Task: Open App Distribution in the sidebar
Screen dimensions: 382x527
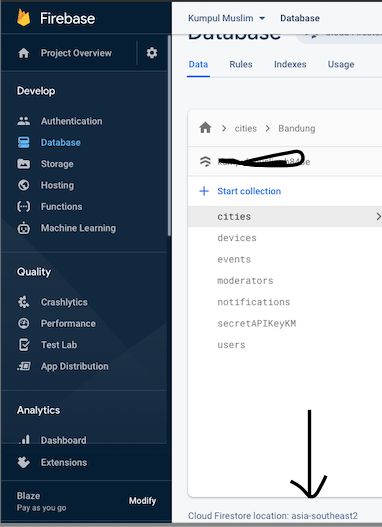Action: point(74,366)
